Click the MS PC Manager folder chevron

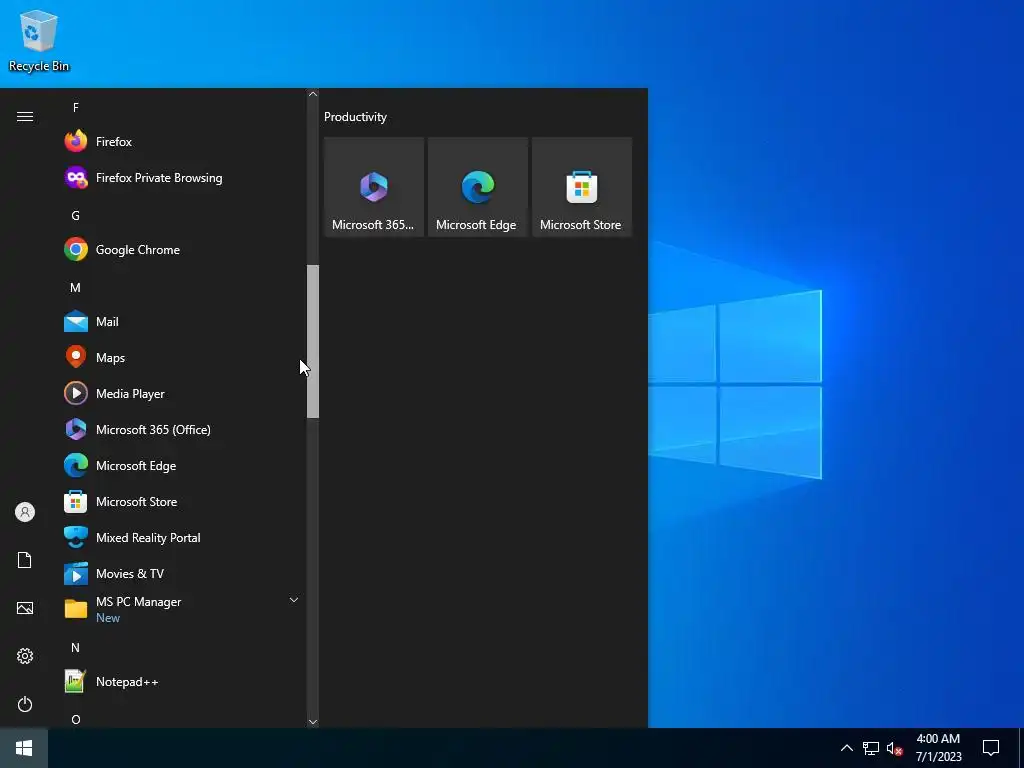pyautogui.click(x=294, y=600)
